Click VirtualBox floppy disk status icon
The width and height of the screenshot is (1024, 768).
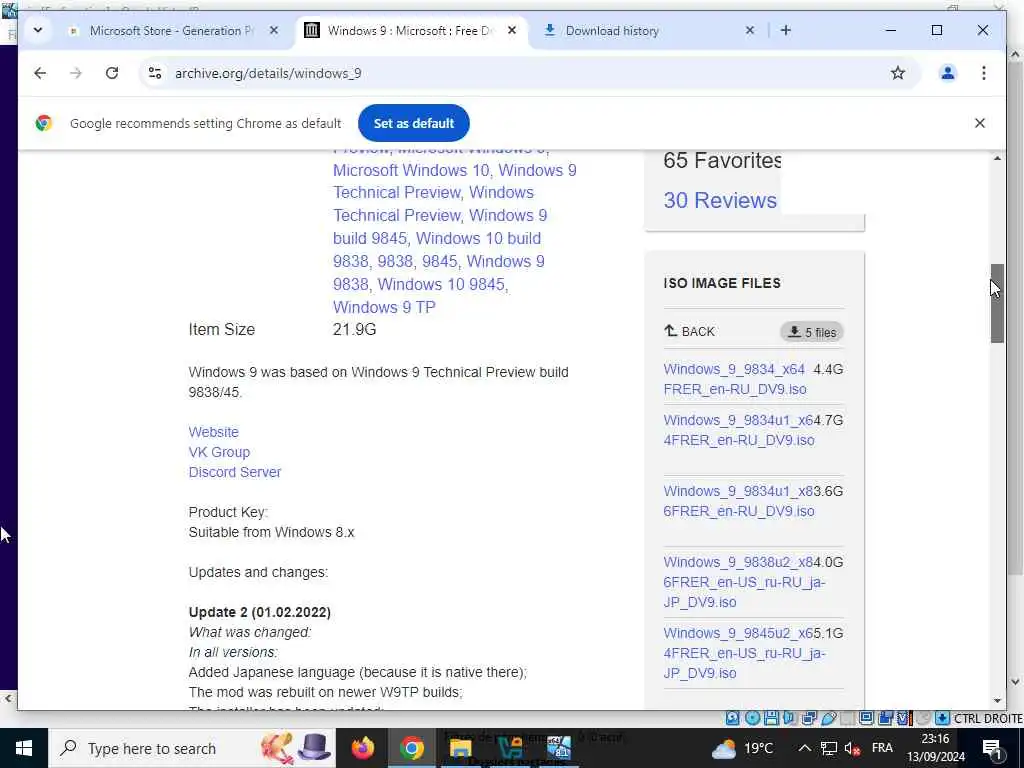coord(771,718)
